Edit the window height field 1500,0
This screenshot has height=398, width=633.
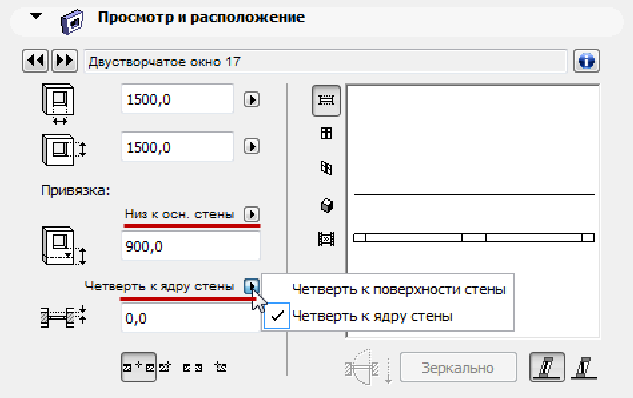(x=177, y=147)
